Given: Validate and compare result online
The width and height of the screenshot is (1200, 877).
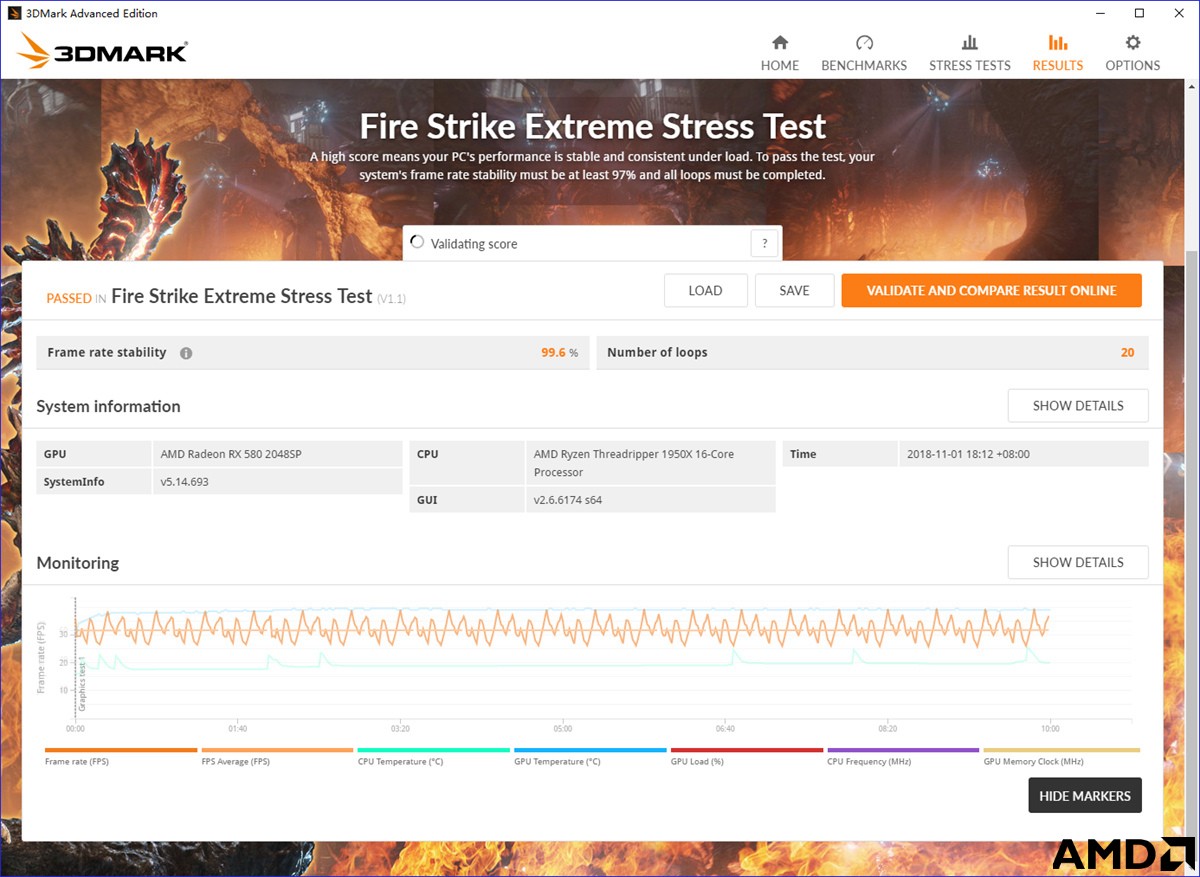Looking at the screenshot, I should 991,290.
